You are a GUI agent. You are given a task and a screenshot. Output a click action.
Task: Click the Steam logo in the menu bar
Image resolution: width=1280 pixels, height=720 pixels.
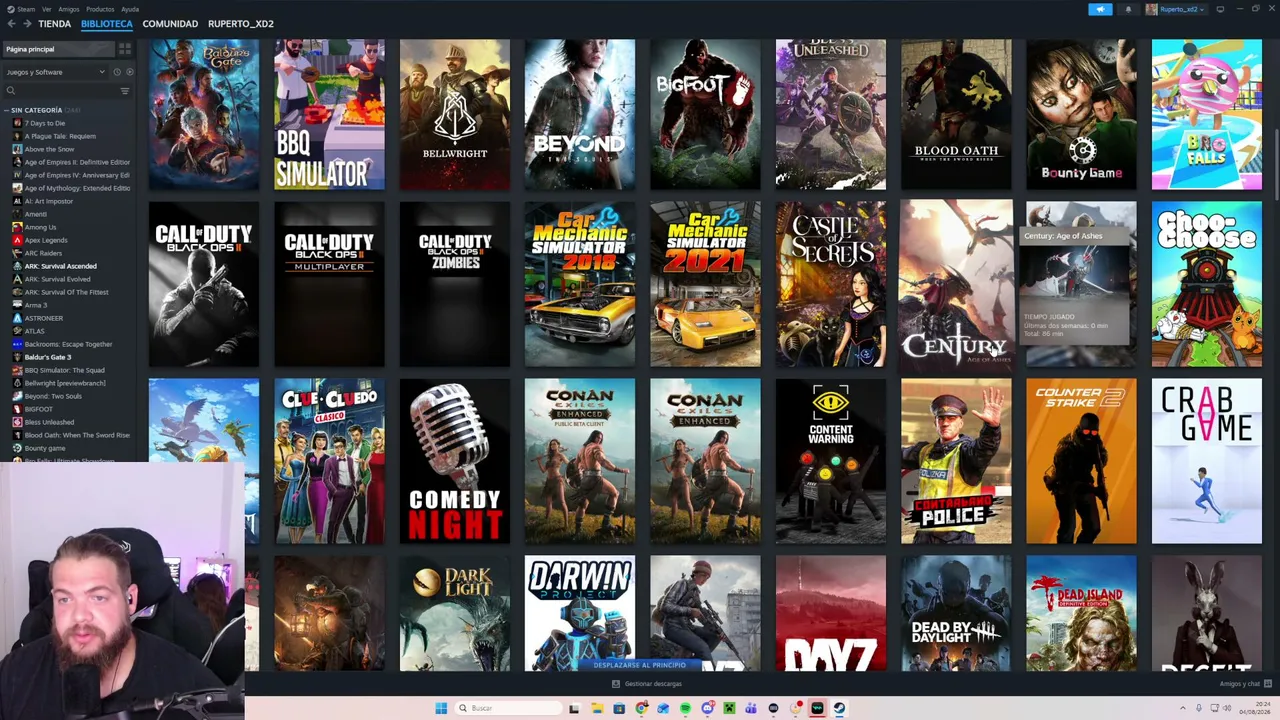tap(9, 9)
